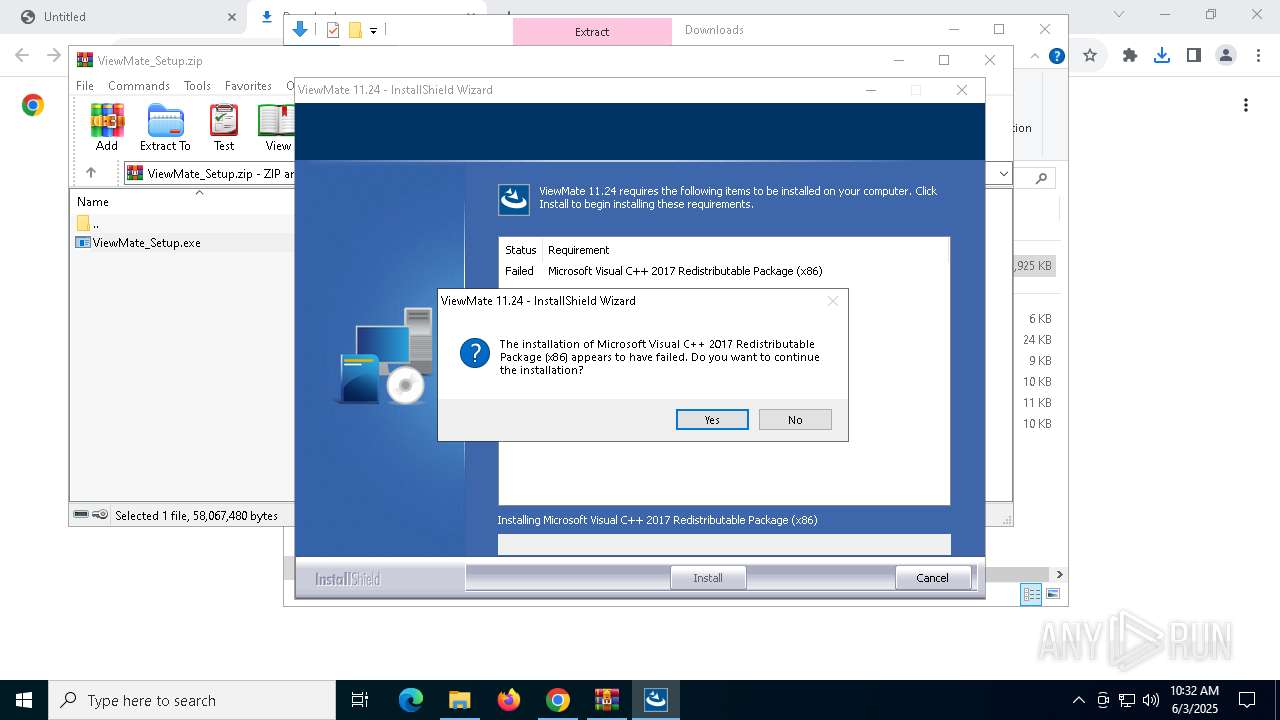Click the Explorer search magnifier icon
Viewport: 1280px width, 720px height.
[x=1041, y=178]
